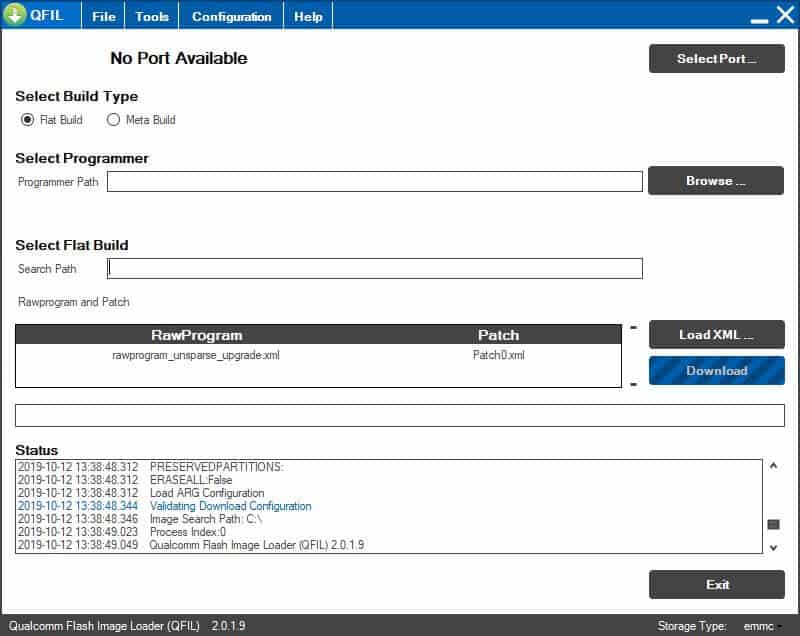Select the Meta Build radio button
800x636 pixels.
click(113, 120)
